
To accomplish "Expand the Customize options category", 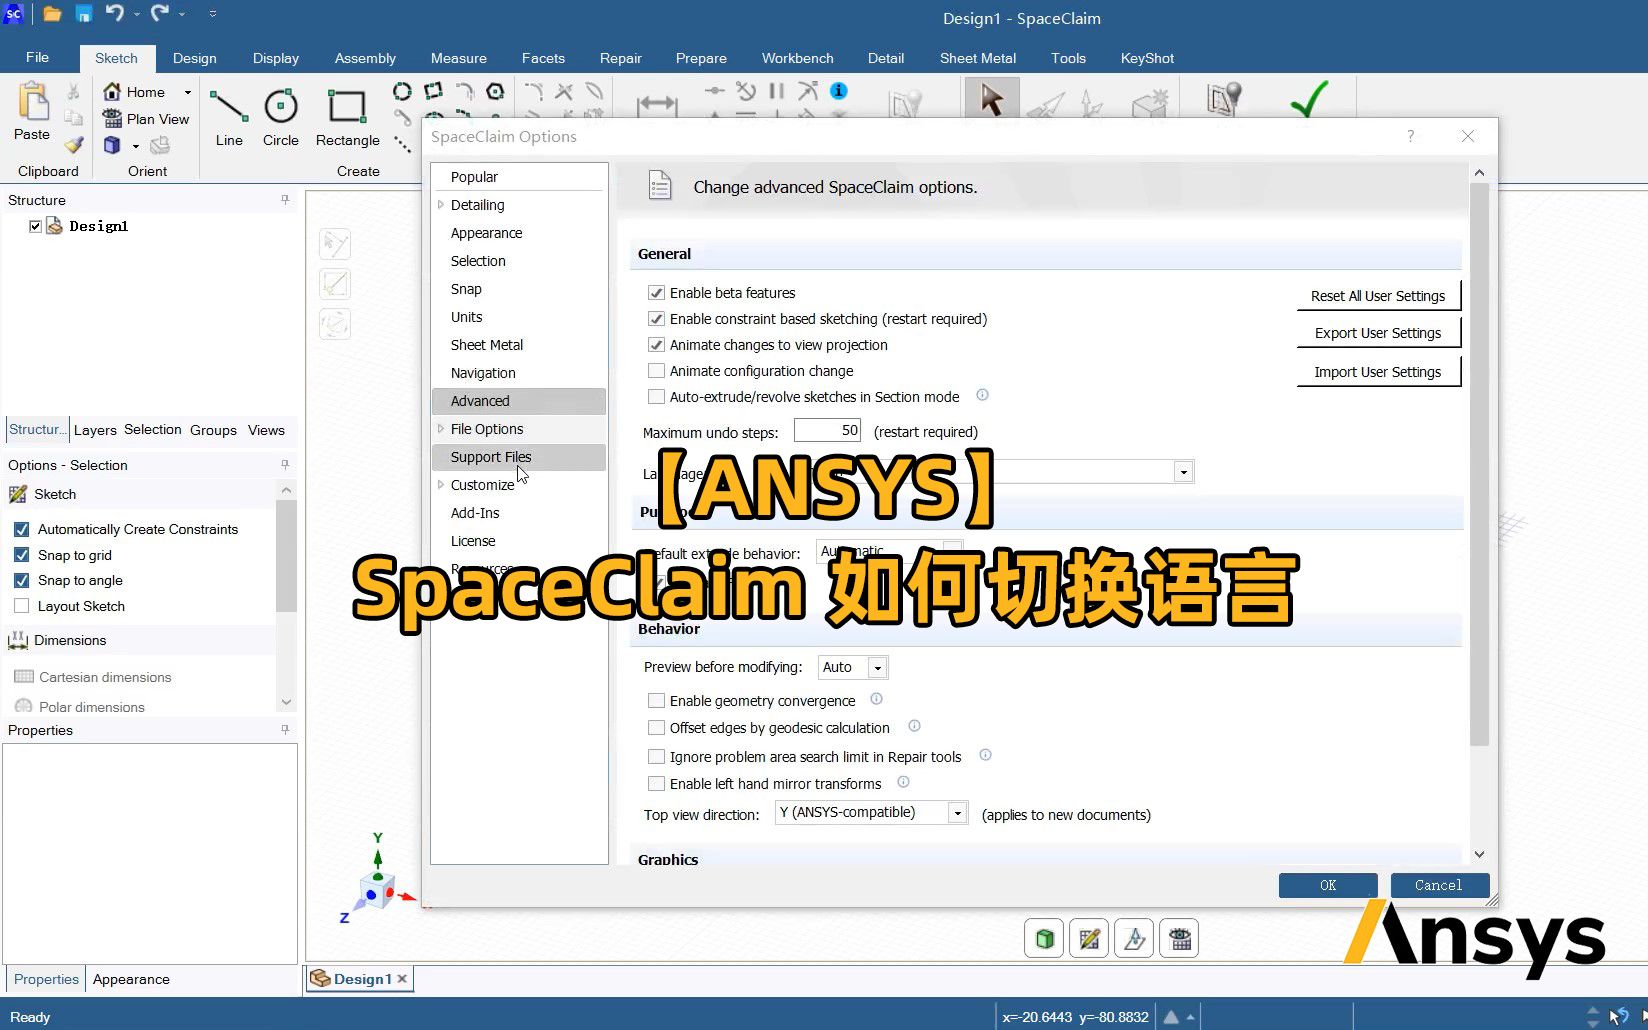I will point(441,485).
